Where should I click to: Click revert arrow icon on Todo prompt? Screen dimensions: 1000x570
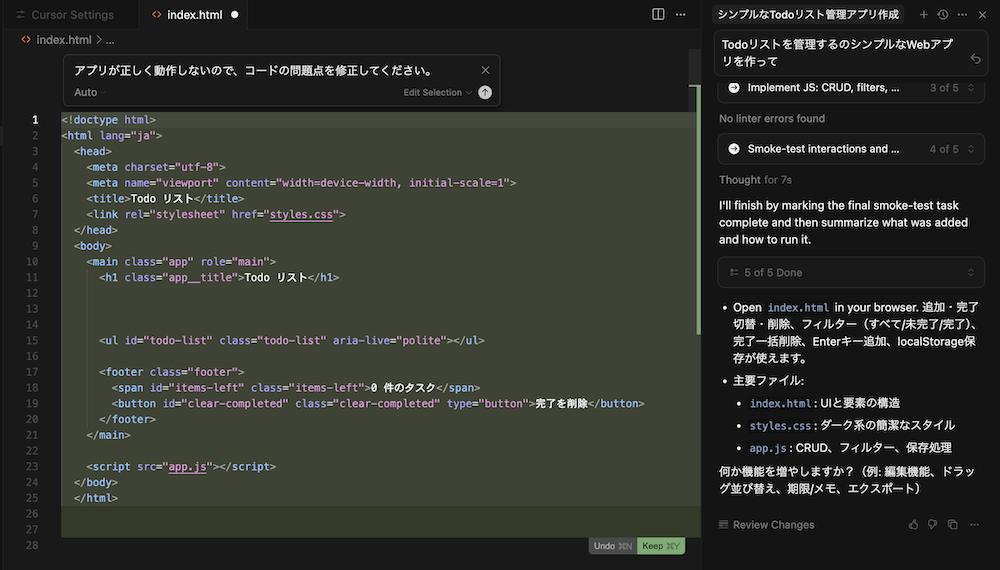coord(975,59)
